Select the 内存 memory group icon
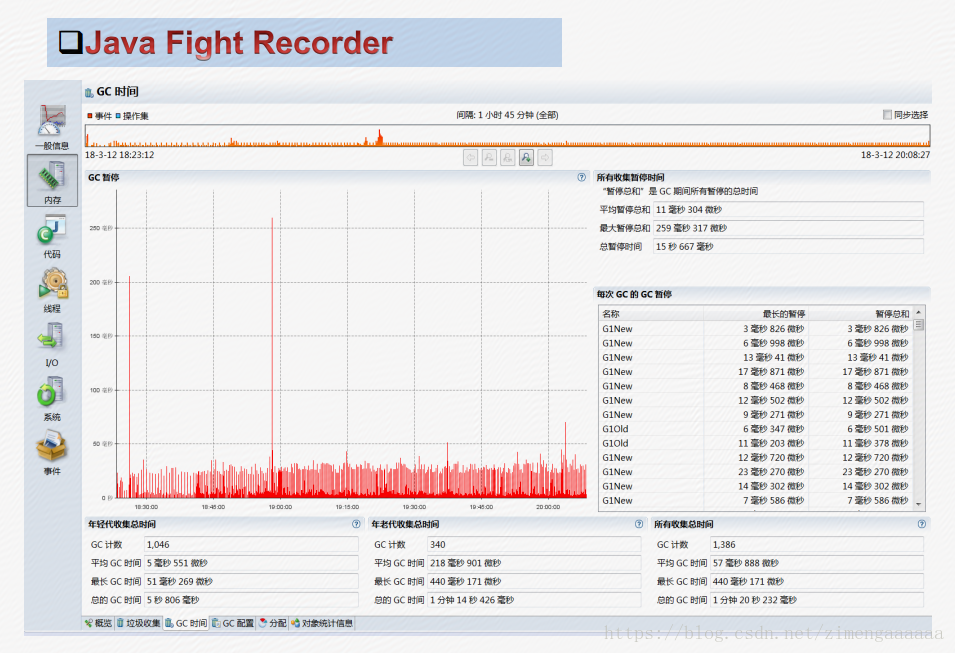 click(x=52, y=180)
